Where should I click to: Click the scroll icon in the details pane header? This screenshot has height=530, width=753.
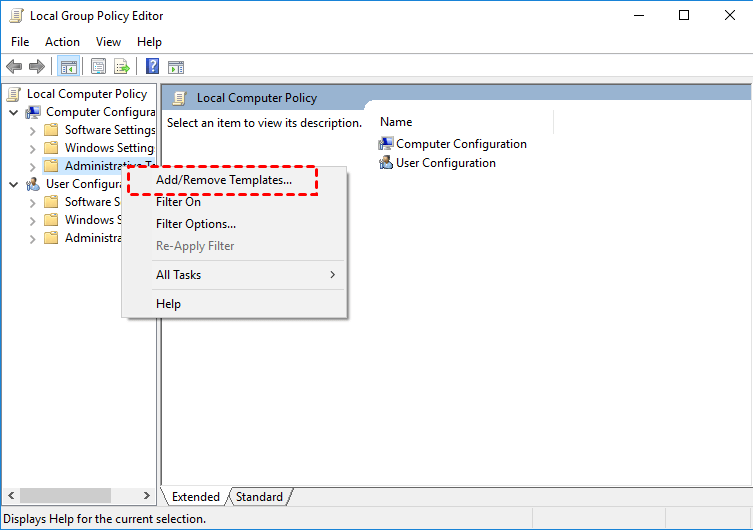coord(180,98)
